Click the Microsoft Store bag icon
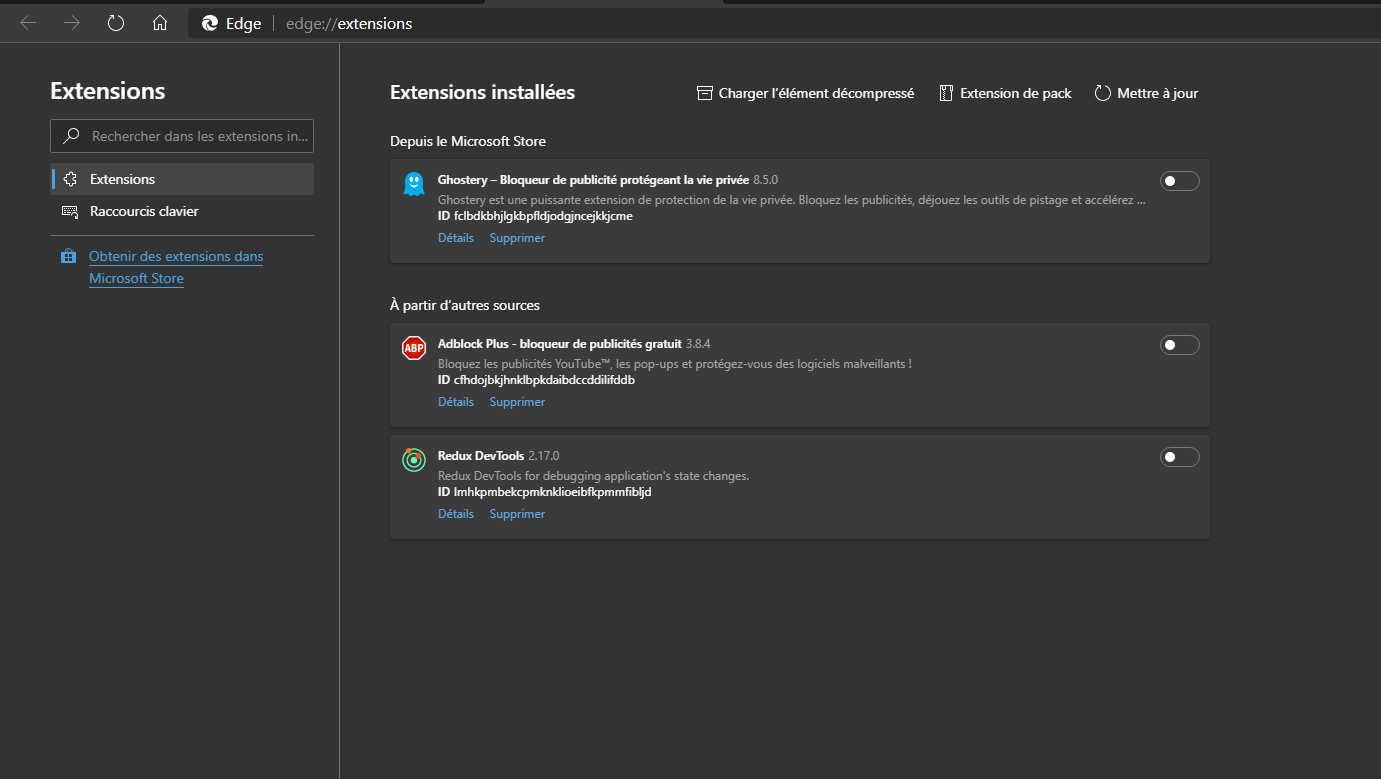 tap(68, 257)
